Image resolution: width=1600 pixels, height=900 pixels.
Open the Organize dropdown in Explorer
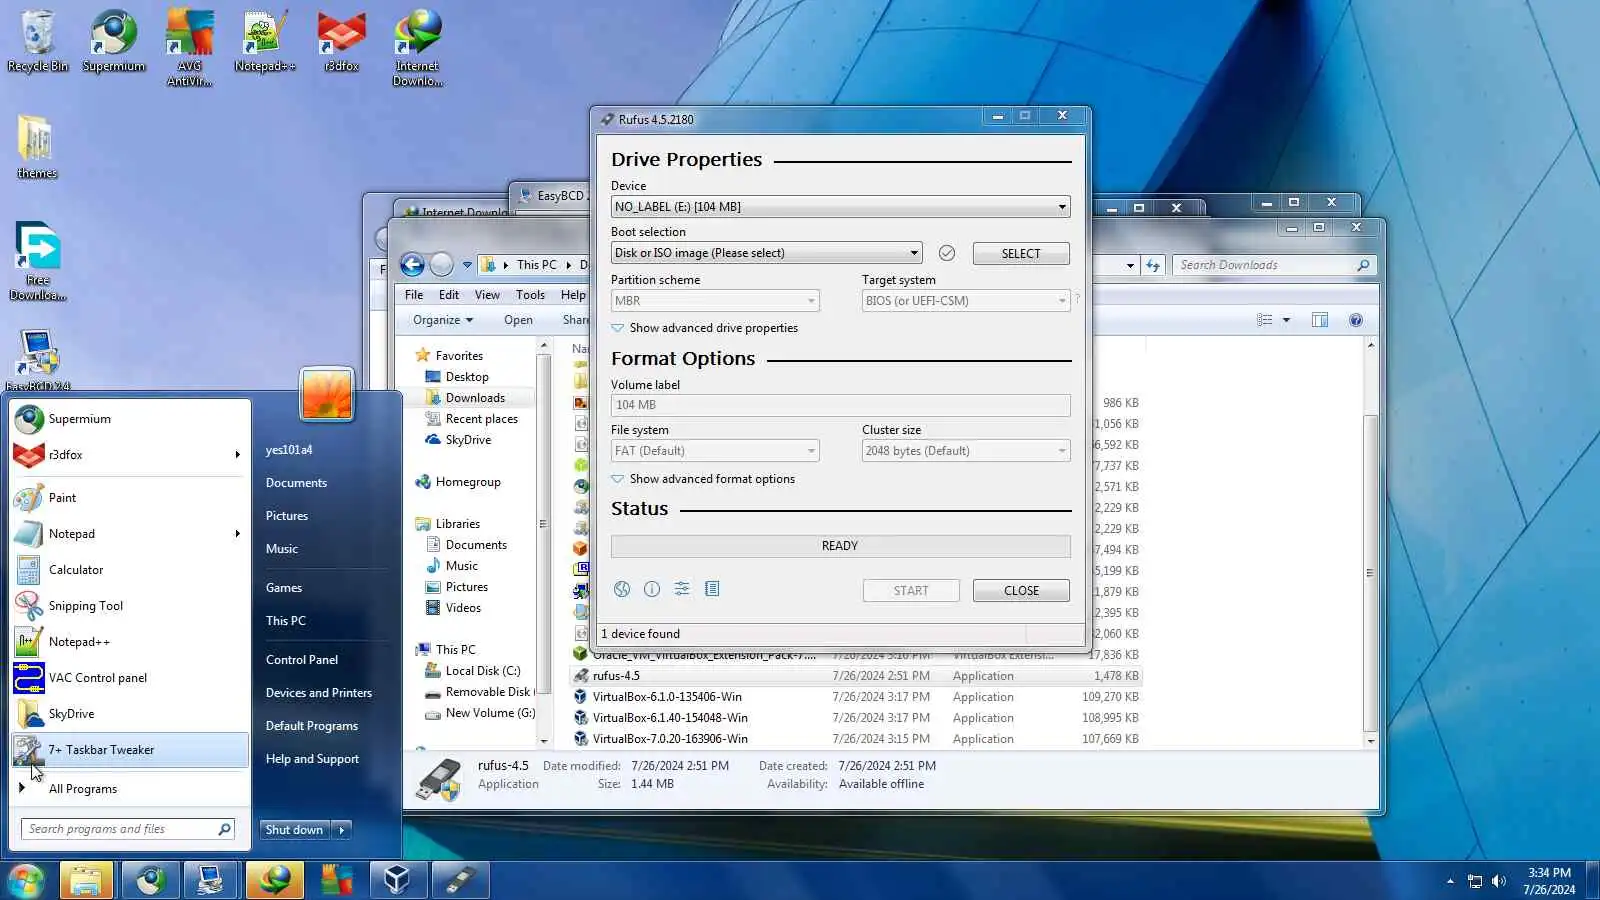(443, 320)
